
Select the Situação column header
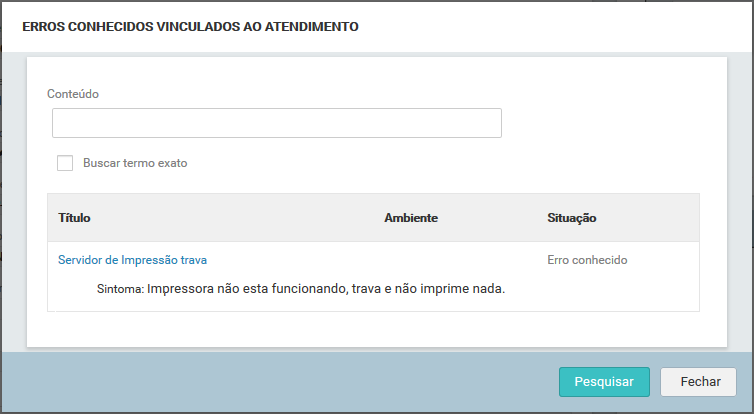pyautogui.click(x=571, y=218)
